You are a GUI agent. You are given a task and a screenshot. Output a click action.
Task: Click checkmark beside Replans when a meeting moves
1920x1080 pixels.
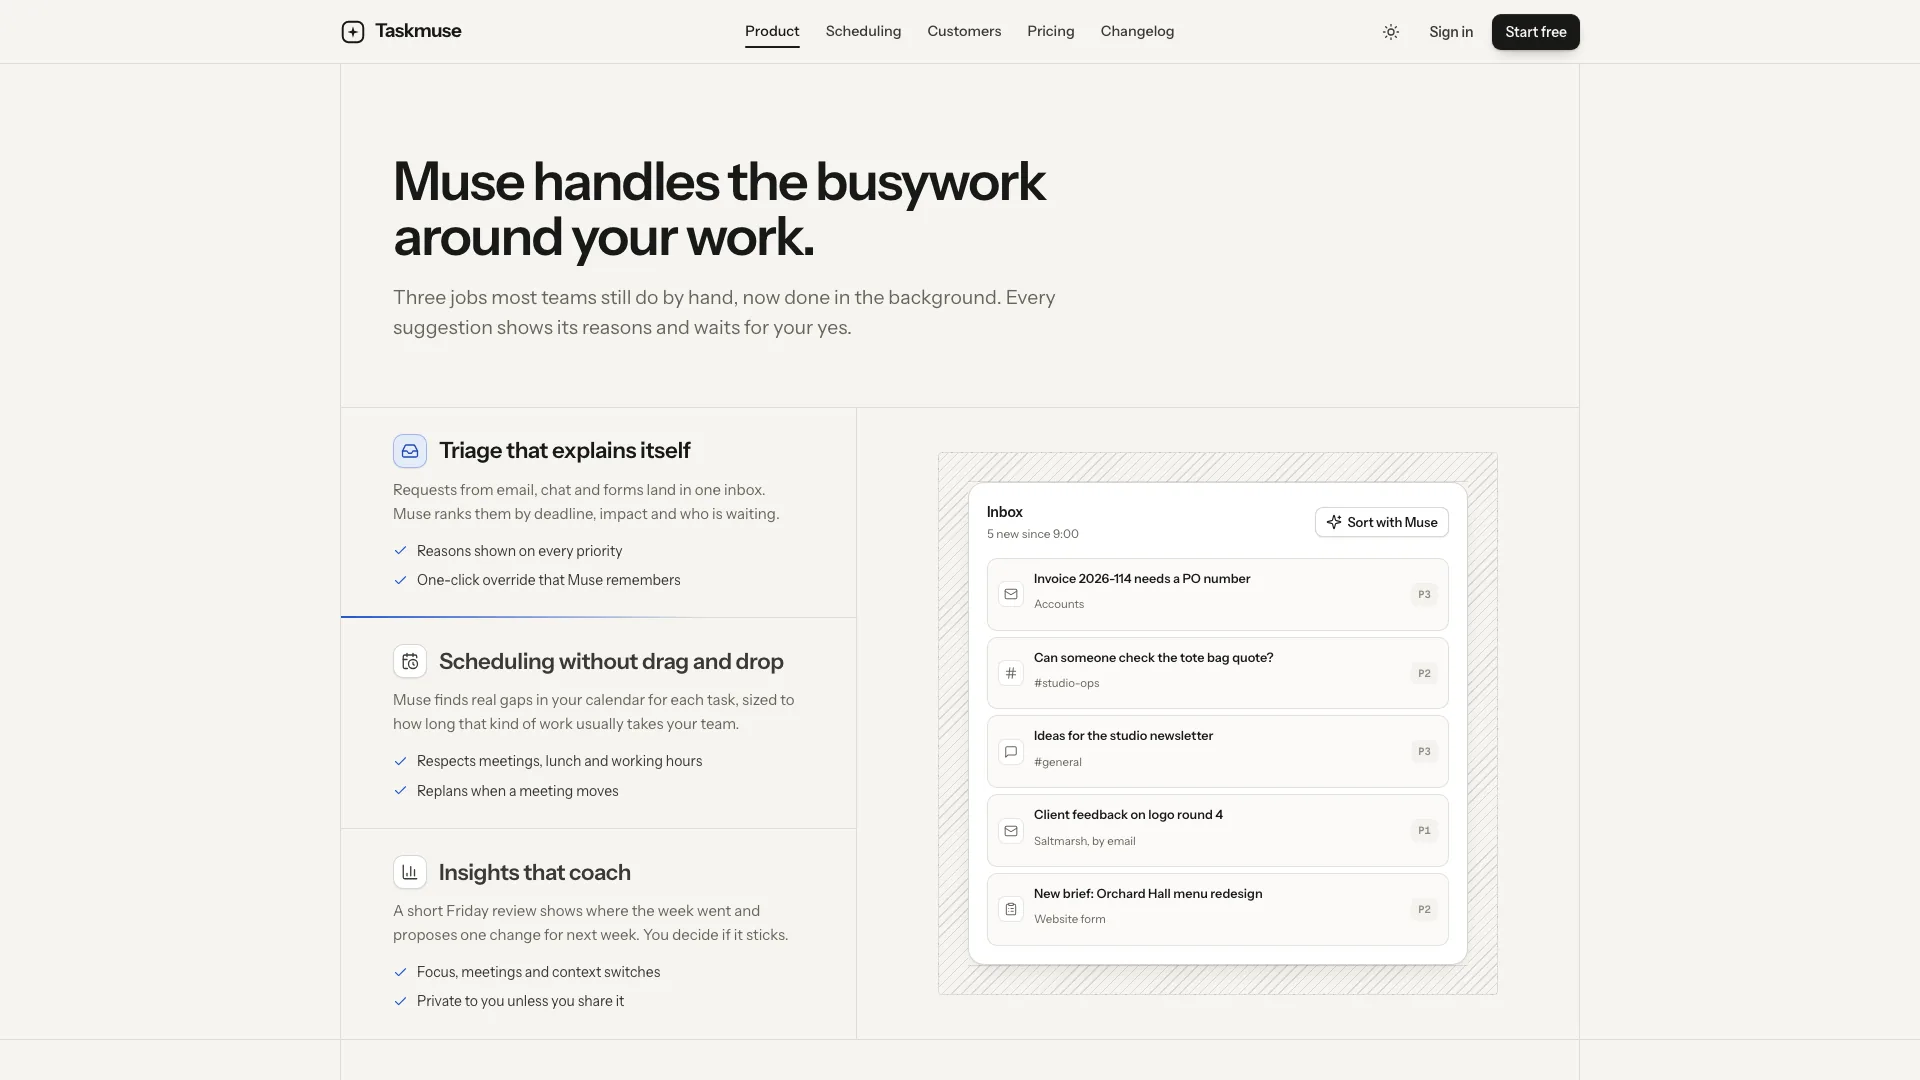400,791
